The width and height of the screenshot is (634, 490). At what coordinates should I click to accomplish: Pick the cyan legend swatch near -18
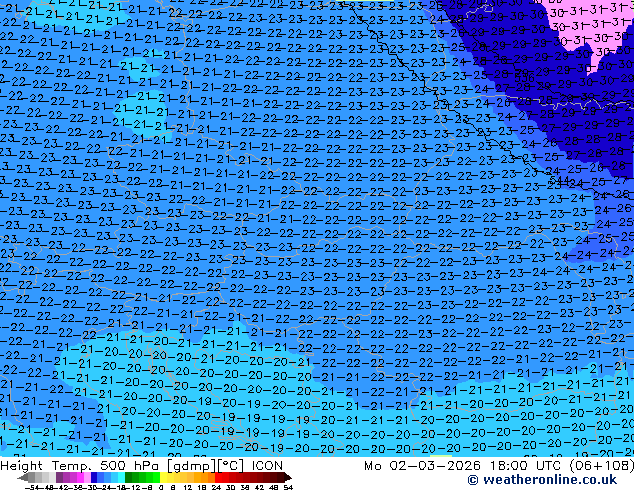121,478
